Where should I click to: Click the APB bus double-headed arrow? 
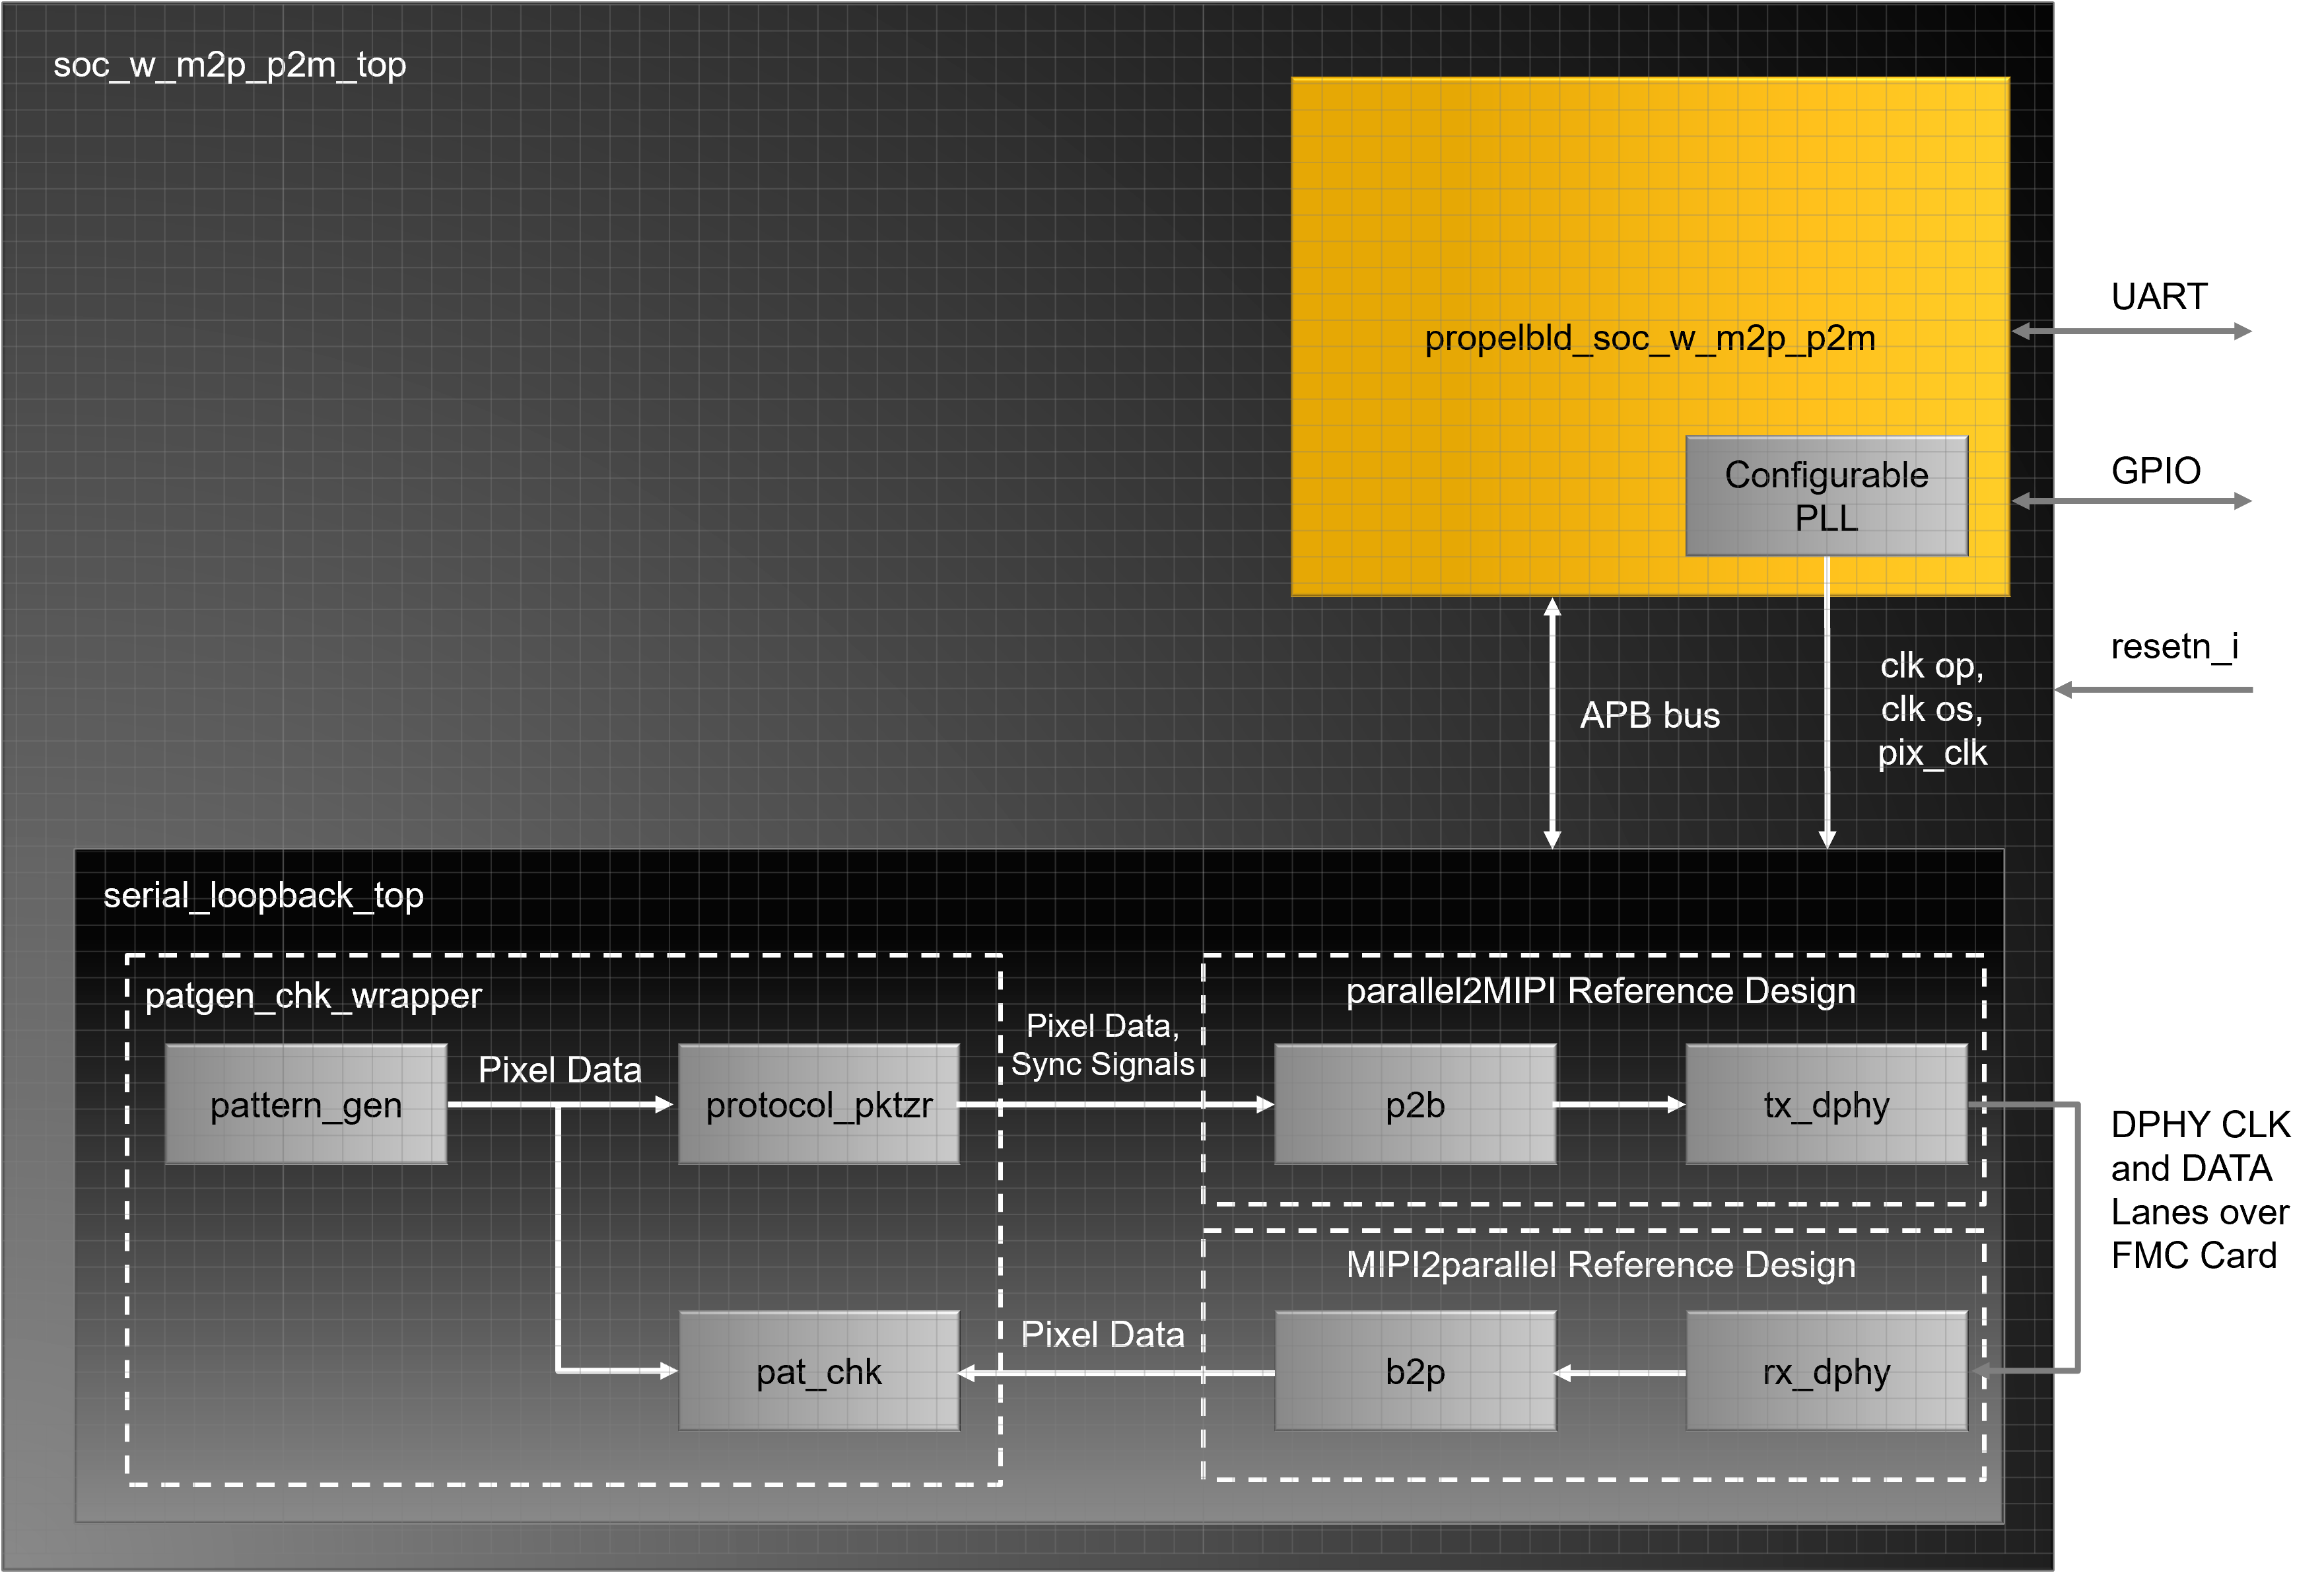click(x=1552, y=723)
